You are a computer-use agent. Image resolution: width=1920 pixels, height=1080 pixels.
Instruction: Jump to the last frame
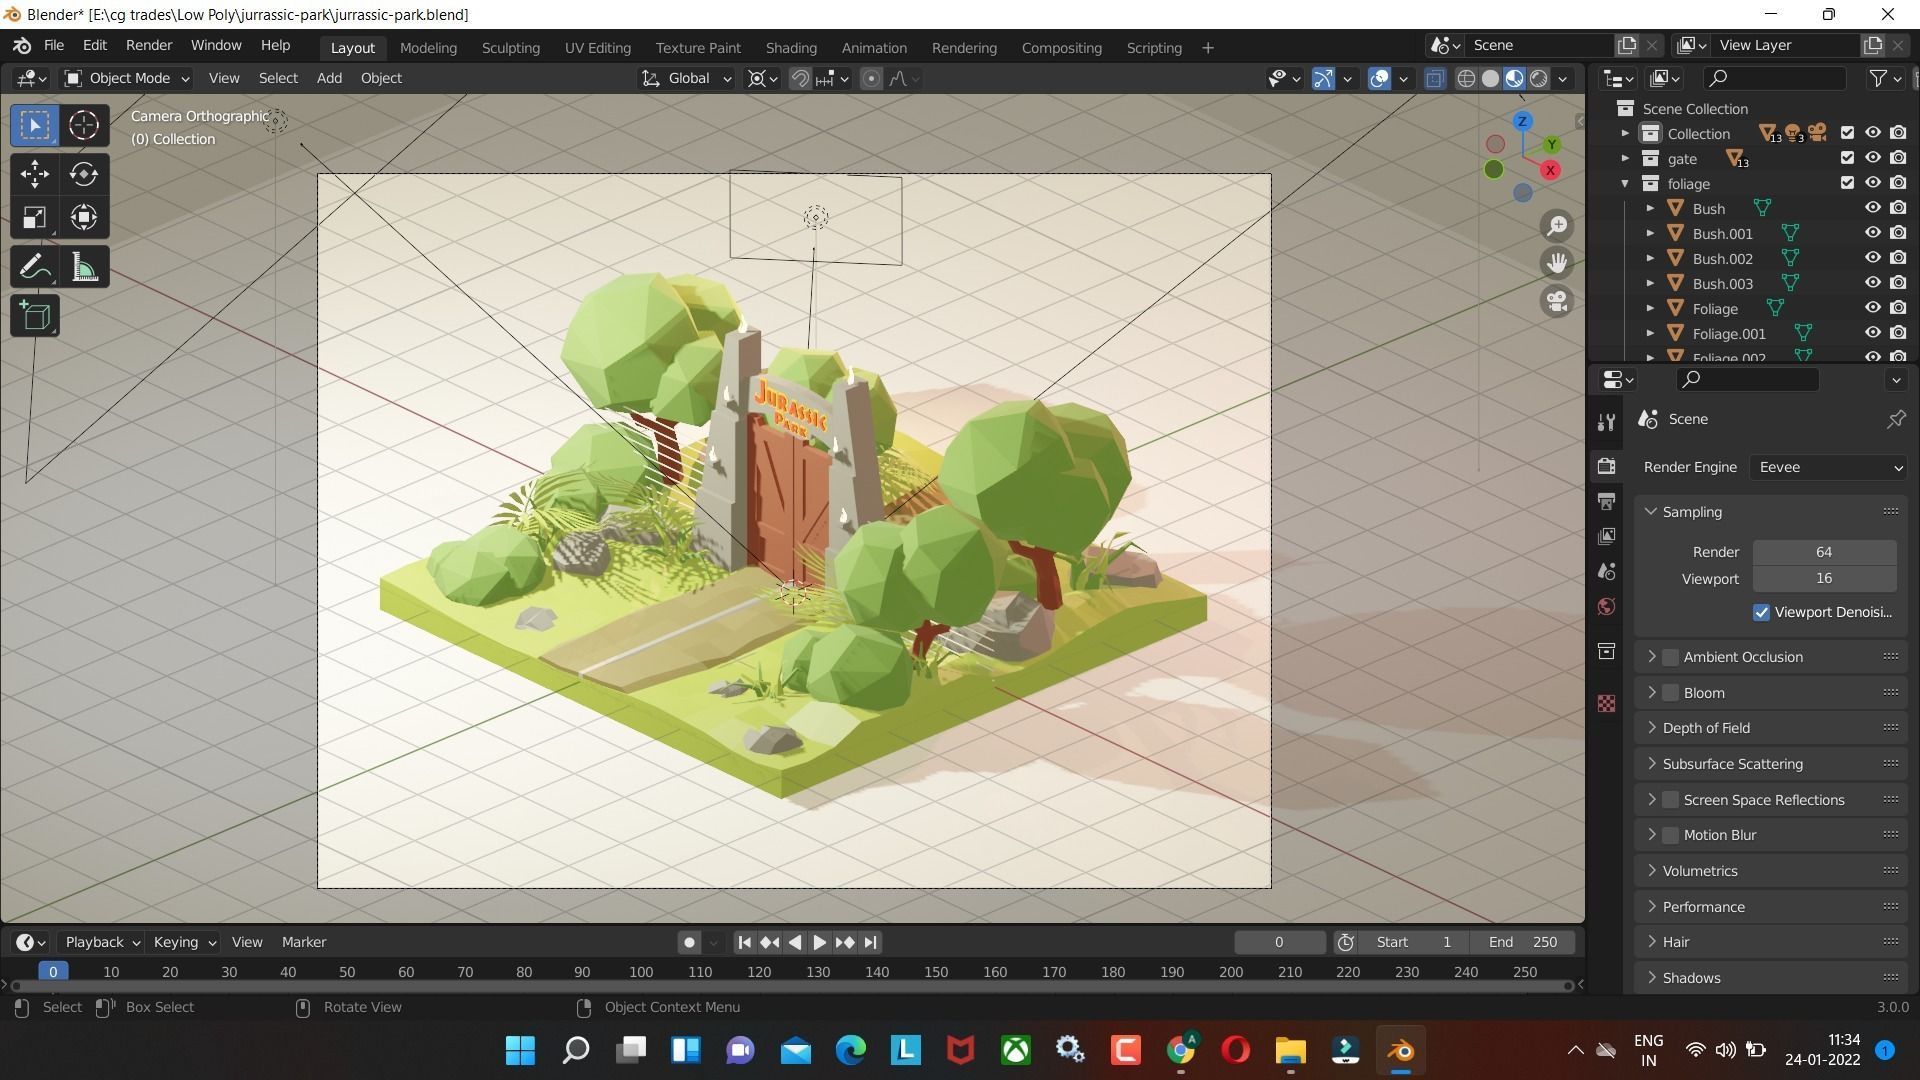tap(870, 942)
